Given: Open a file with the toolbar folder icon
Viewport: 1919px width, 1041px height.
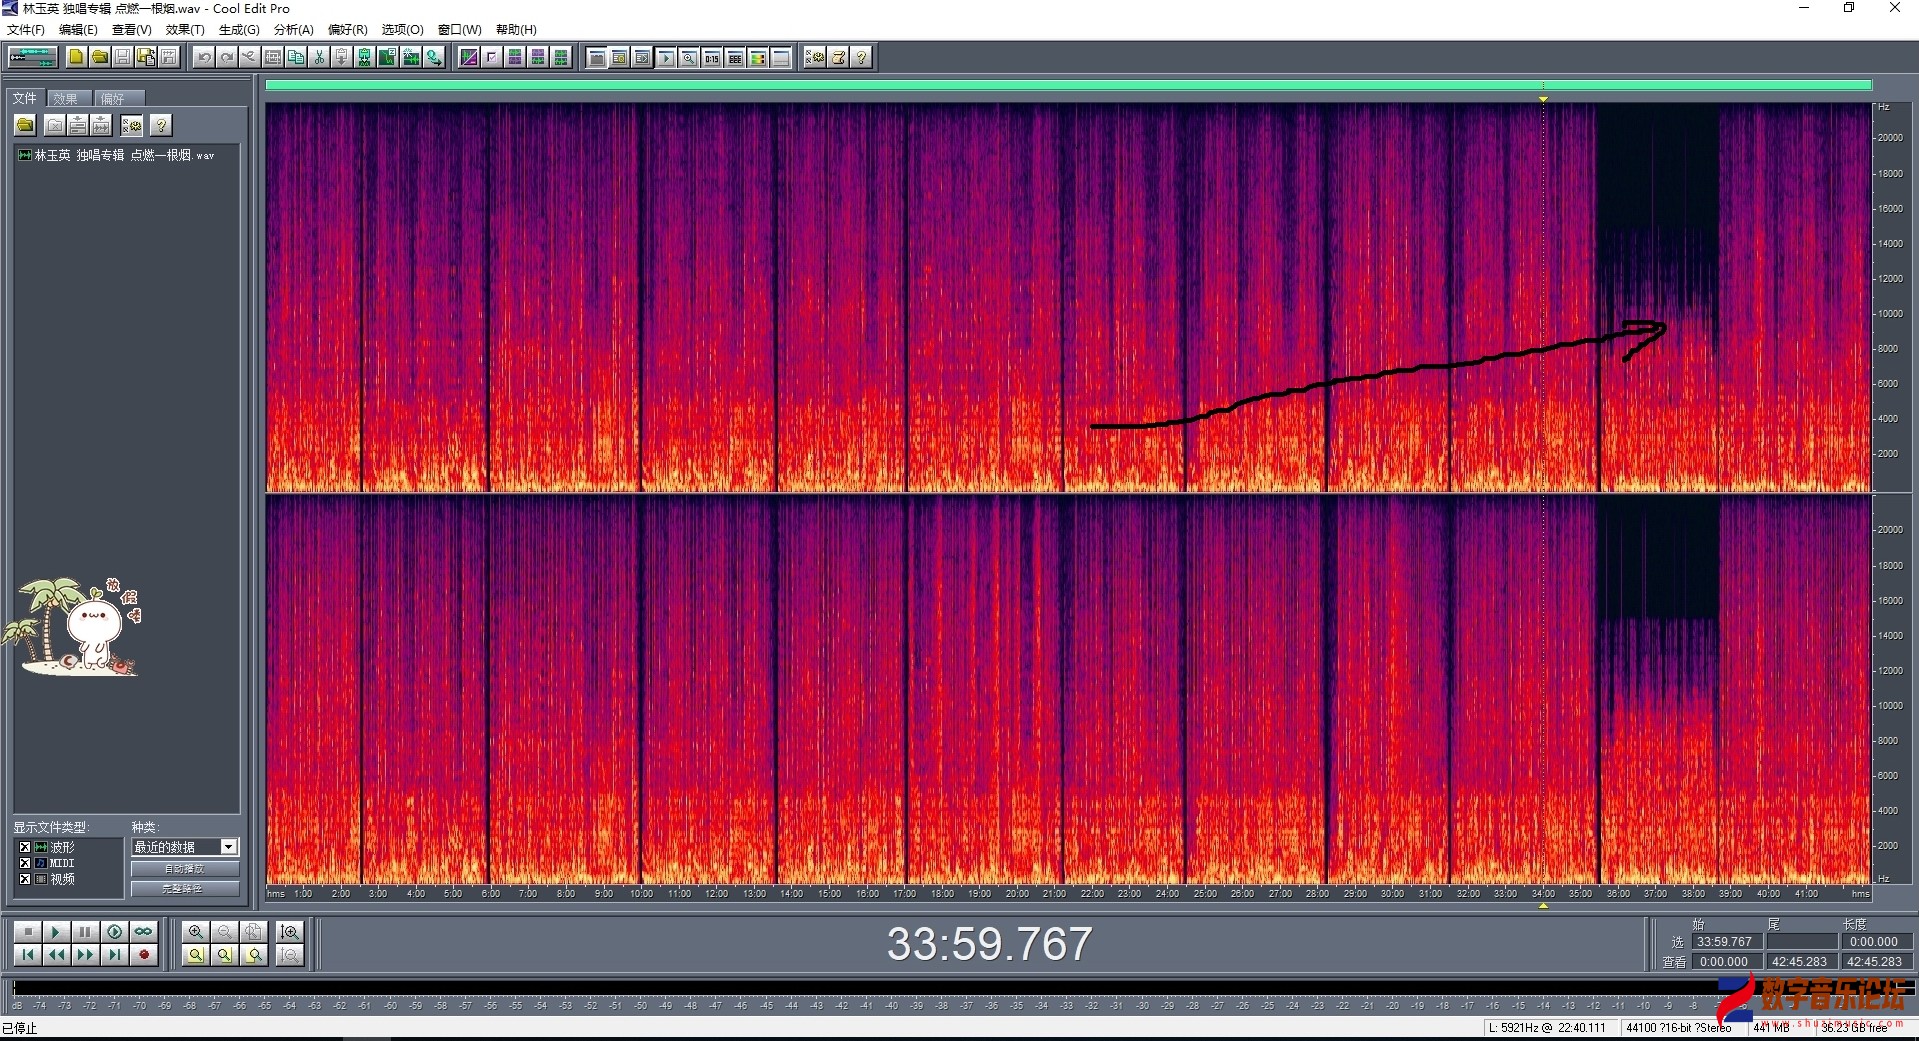Looking at the screenshot, I should click(99, 58).
